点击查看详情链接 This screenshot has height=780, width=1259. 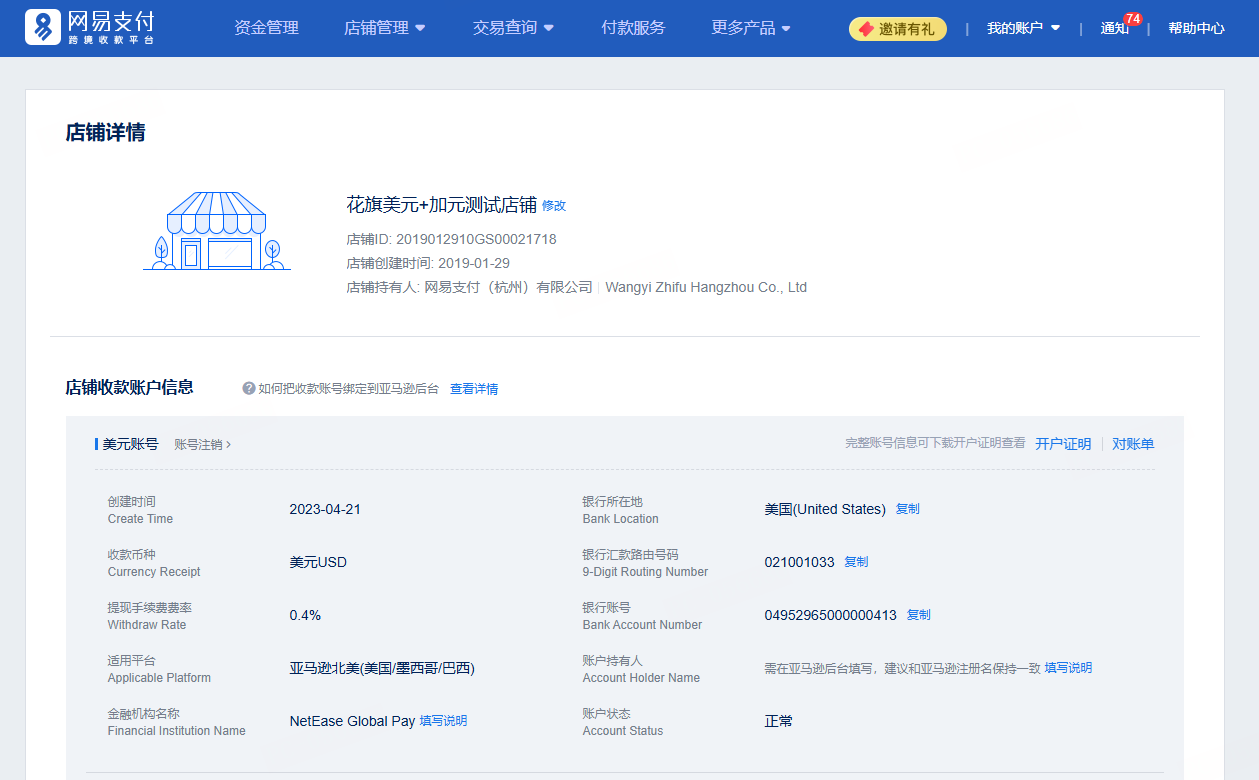(474, 388)
